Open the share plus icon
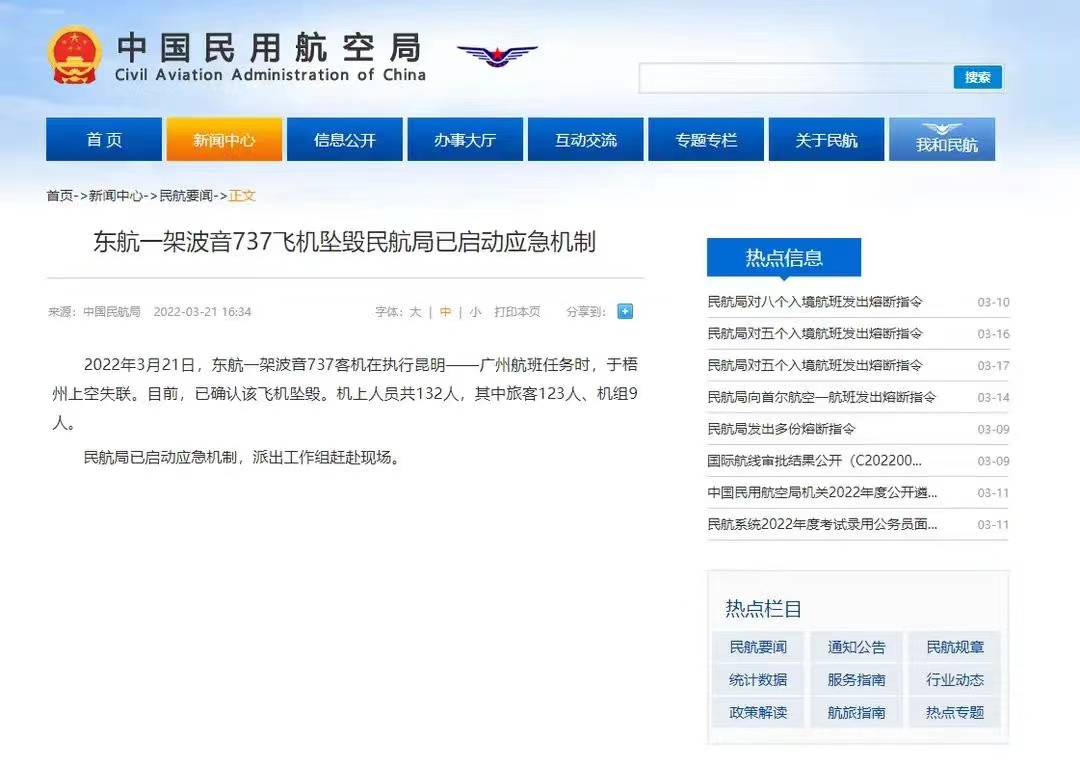 625,311
